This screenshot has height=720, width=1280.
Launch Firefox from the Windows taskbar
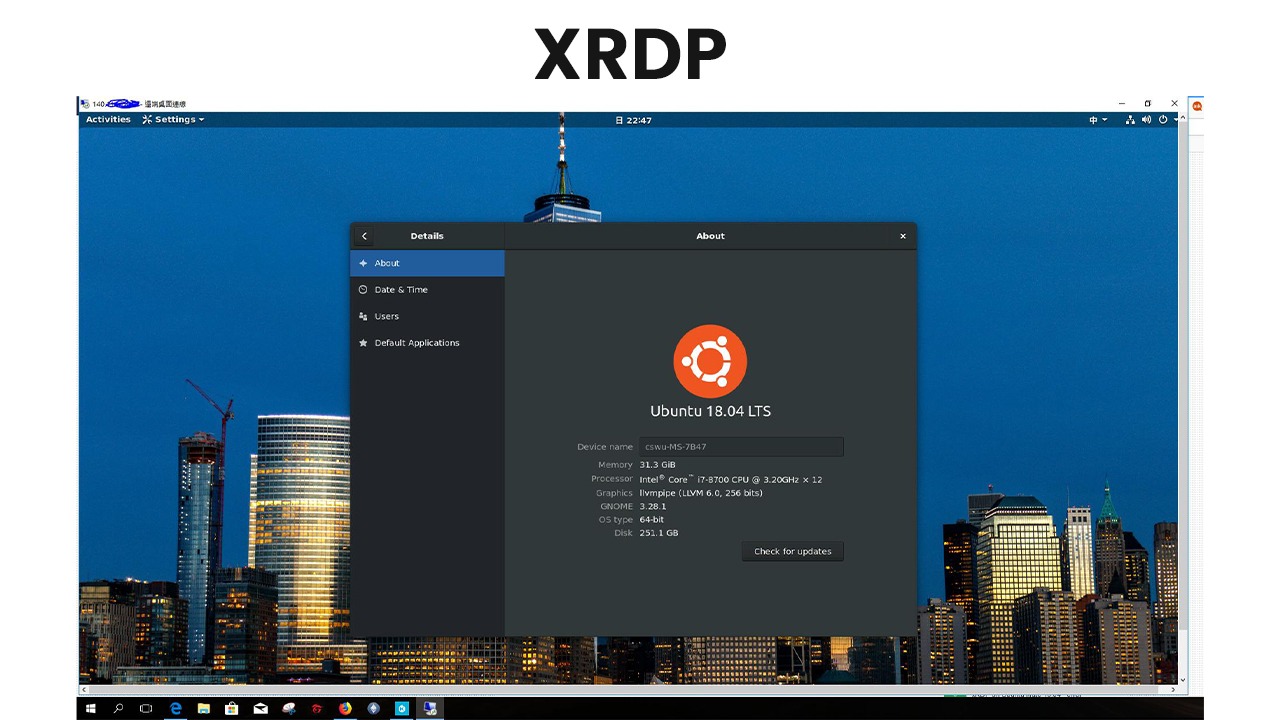(x=345, y=708)
